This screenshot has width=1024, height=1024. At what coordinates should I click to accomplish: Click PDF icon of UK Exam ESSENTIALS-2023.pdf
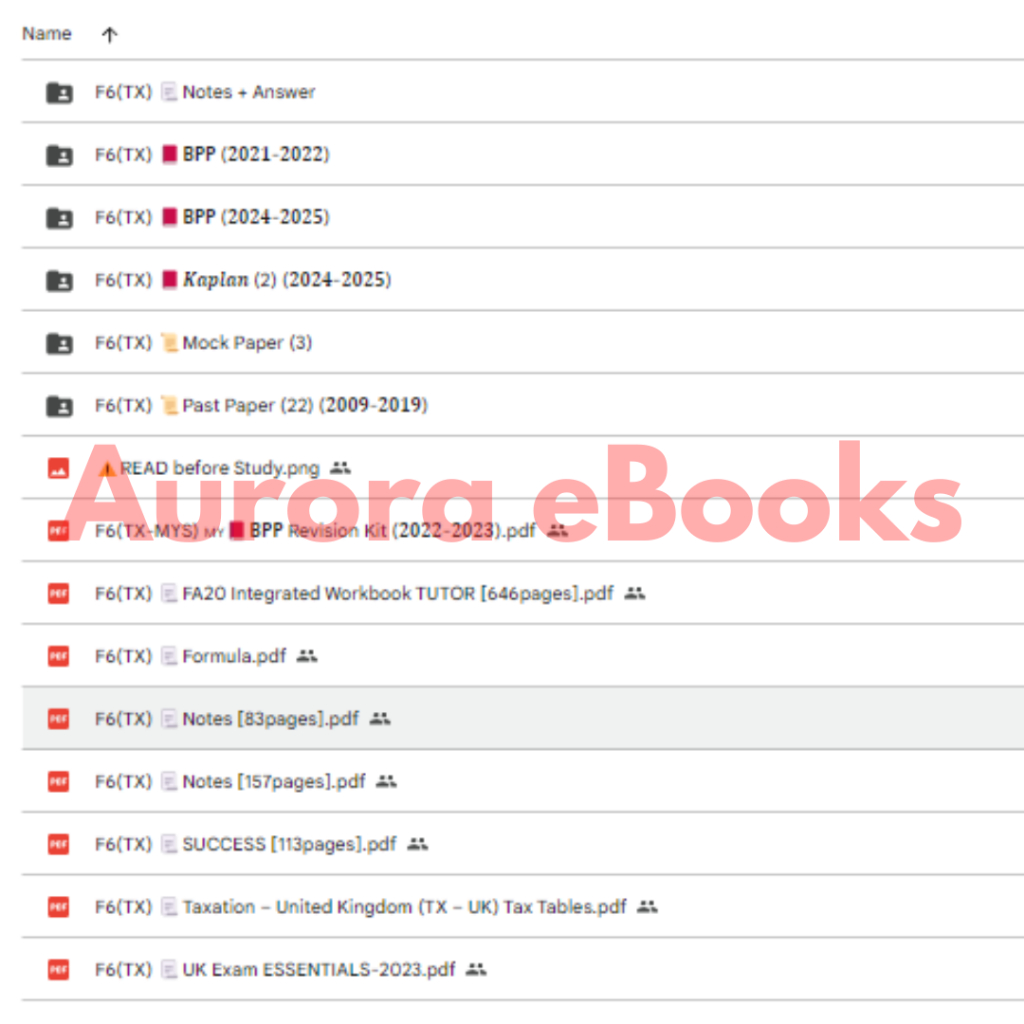59,970
